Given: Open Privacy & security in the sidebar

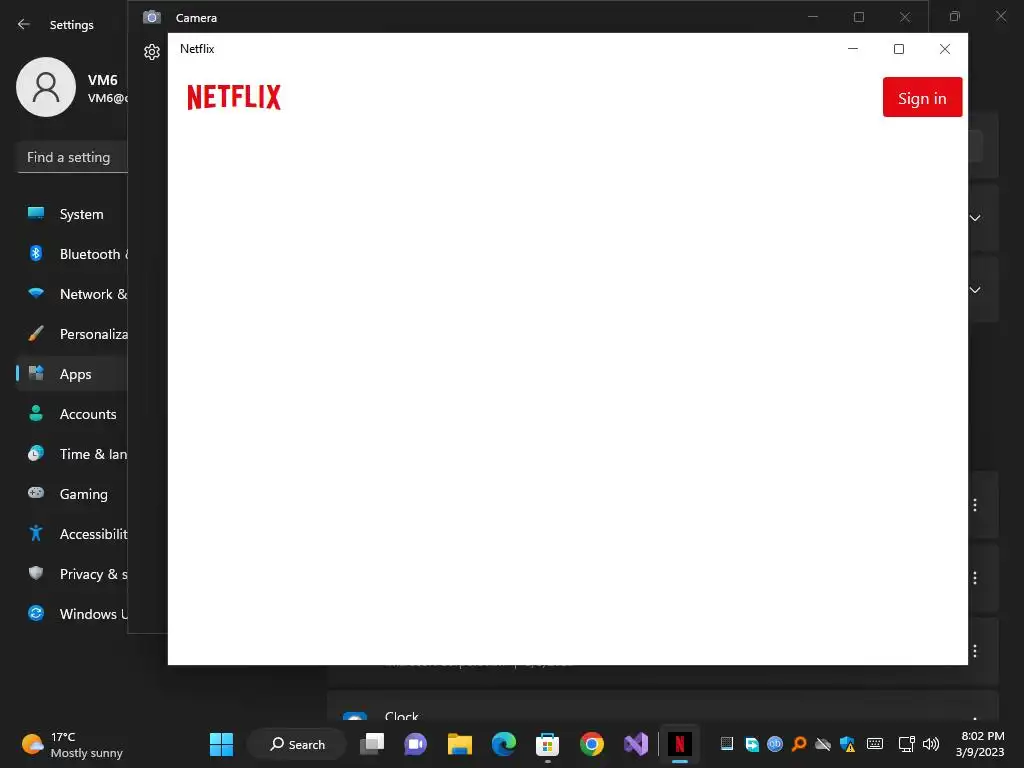Looking at the screenshot, I should click(72, 574).
